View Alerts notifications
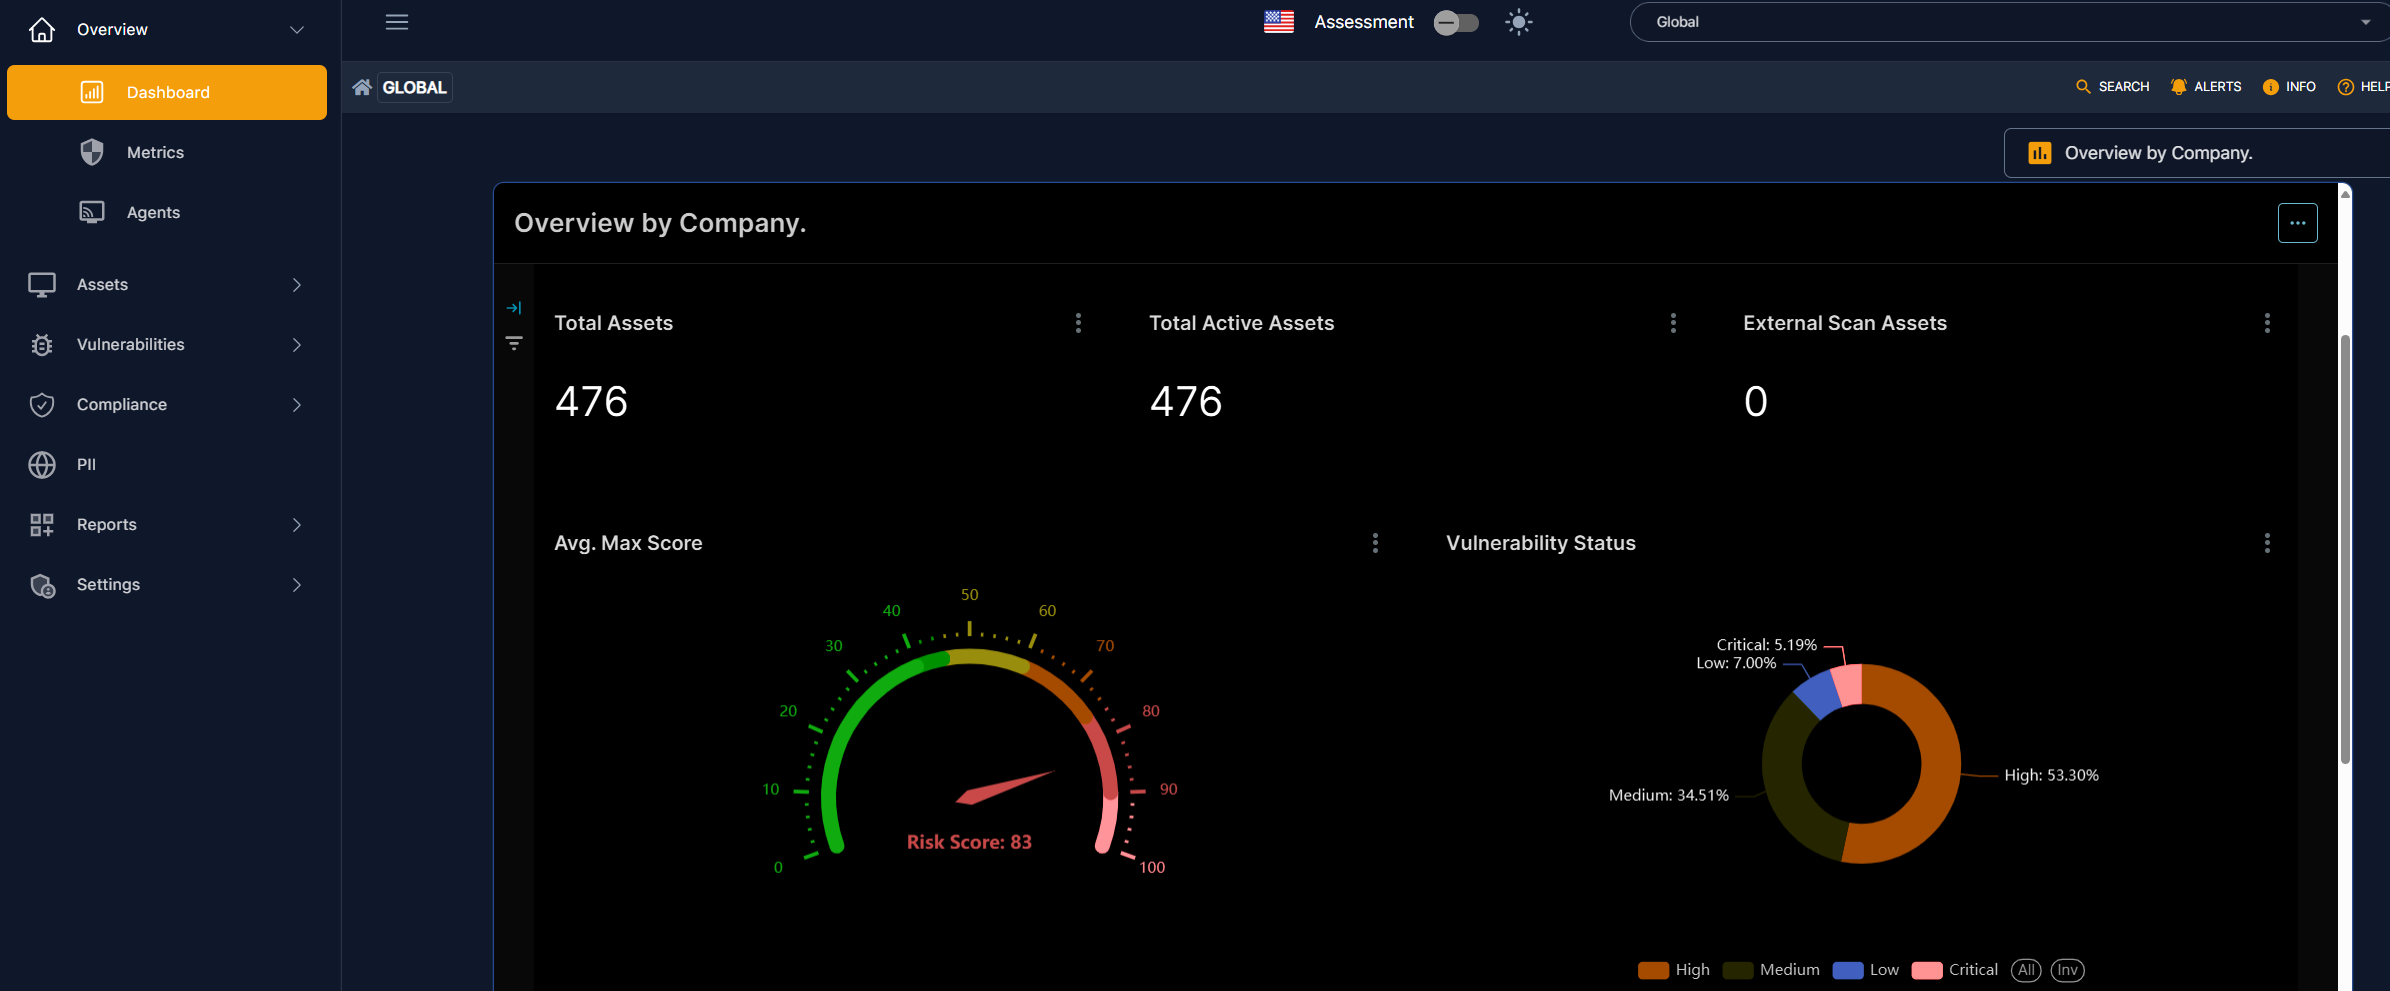Image resolution: width=2390 pixels, height=991 pixels. (2206, 86)
